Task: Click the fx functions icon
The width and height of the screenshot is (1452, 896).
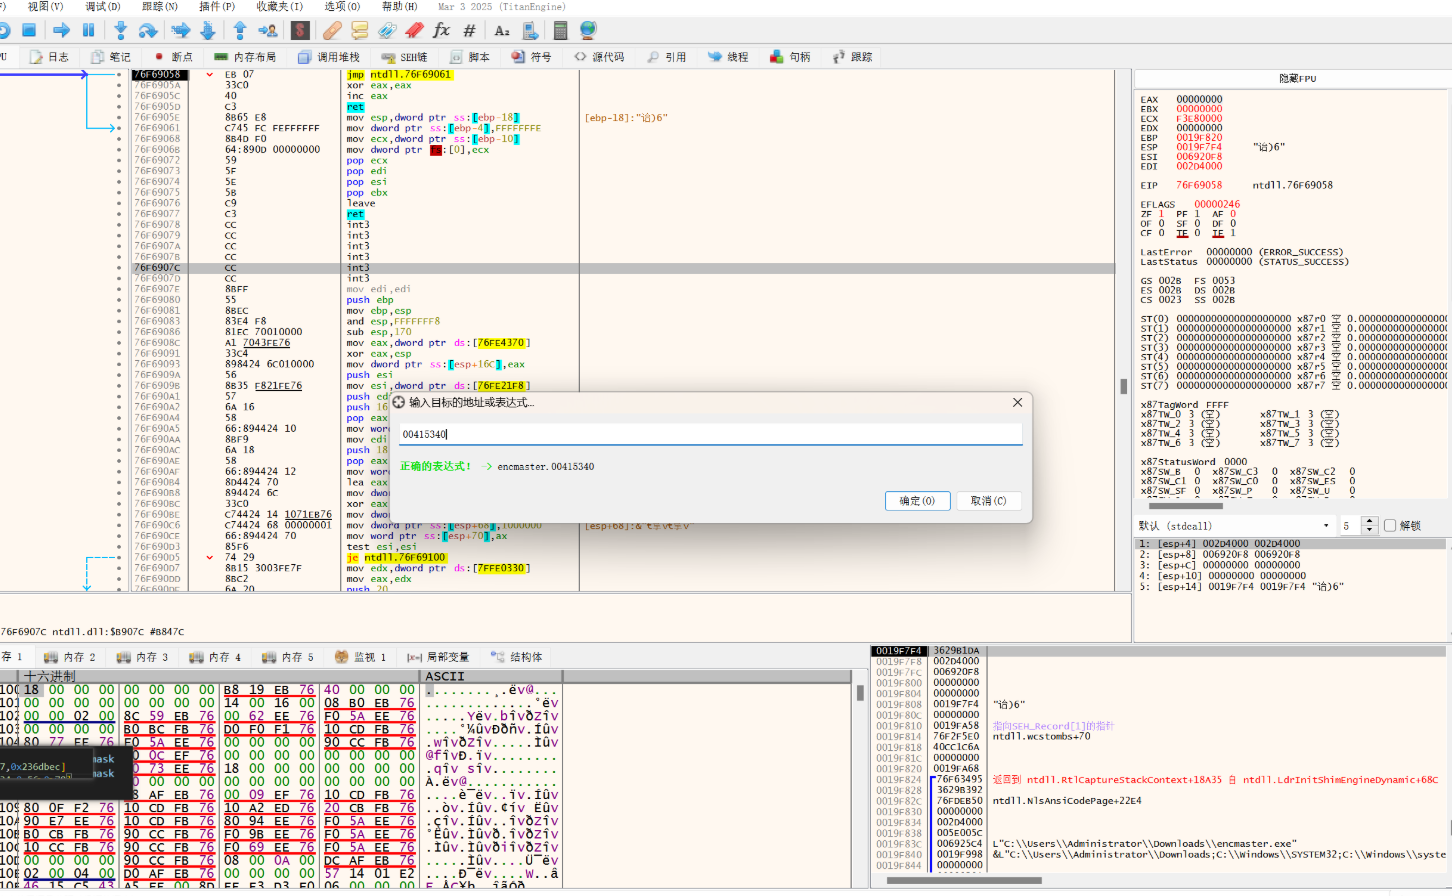Action: (441, 30)
